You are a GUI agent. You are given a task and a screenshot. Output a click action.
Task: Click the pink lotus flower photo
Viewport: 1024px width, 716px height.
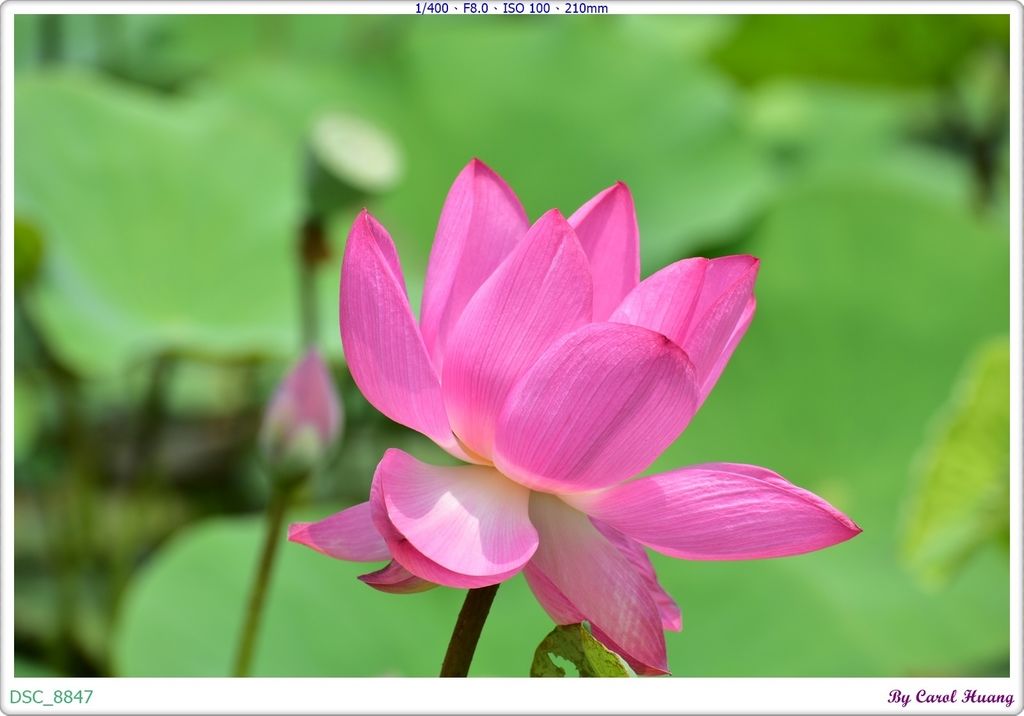pyautogui.click(x=512, y=346)
